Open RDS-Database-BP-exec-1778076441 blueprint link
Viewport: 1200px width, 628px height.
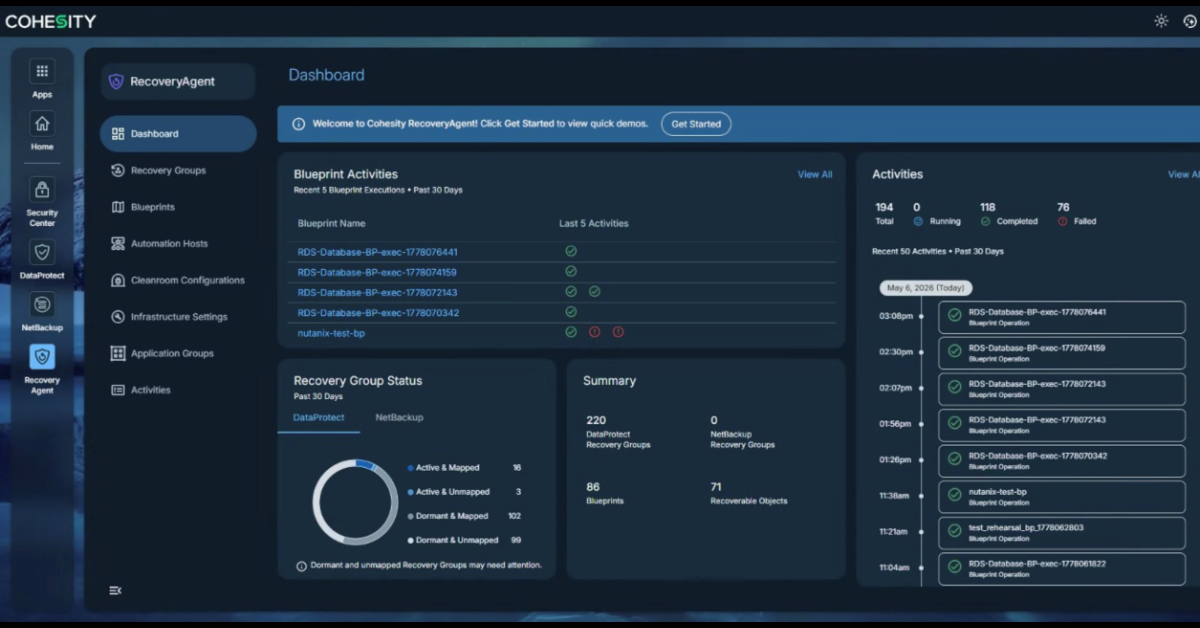(x=377, y=252)
